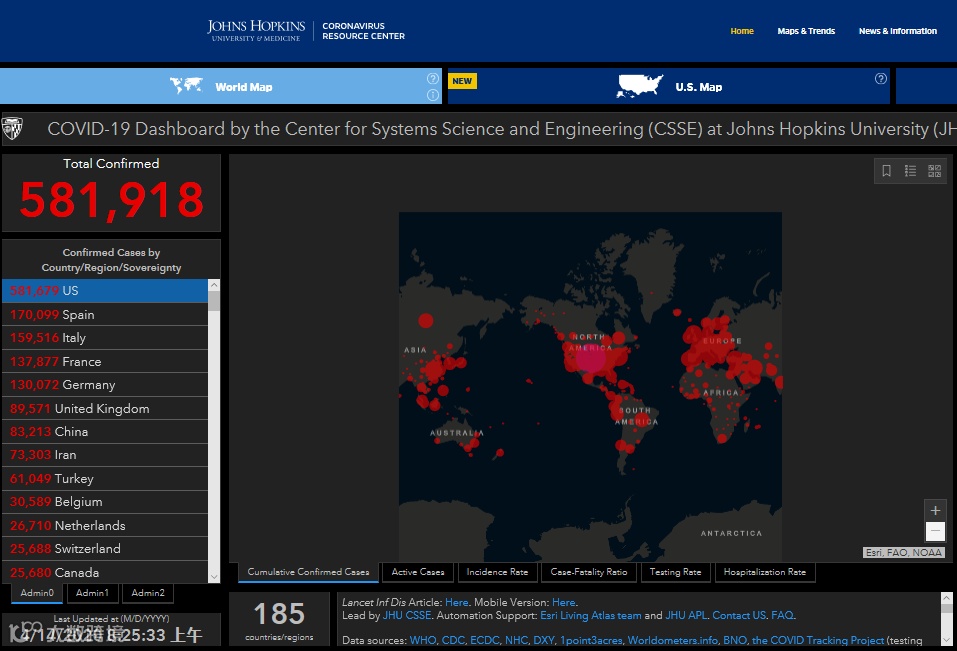
Task: Switch to the Case-Fatality Ratio tab
Action: pyautogui.click(x=588, y=572)
